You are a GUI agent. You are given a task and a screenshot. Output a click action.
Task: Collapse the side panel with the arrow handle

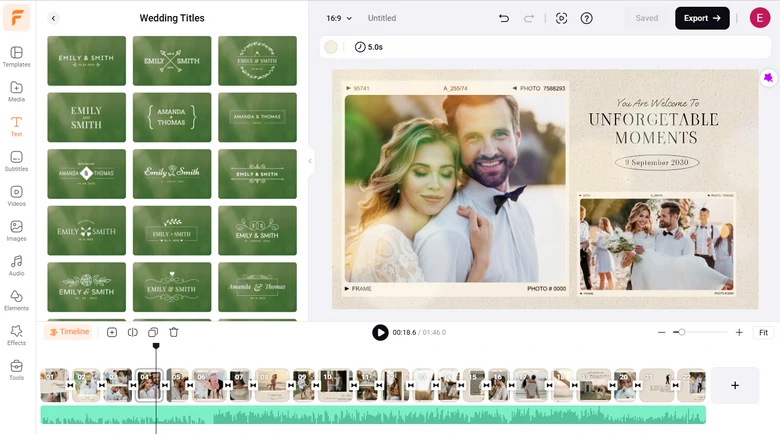coord(310,161)
